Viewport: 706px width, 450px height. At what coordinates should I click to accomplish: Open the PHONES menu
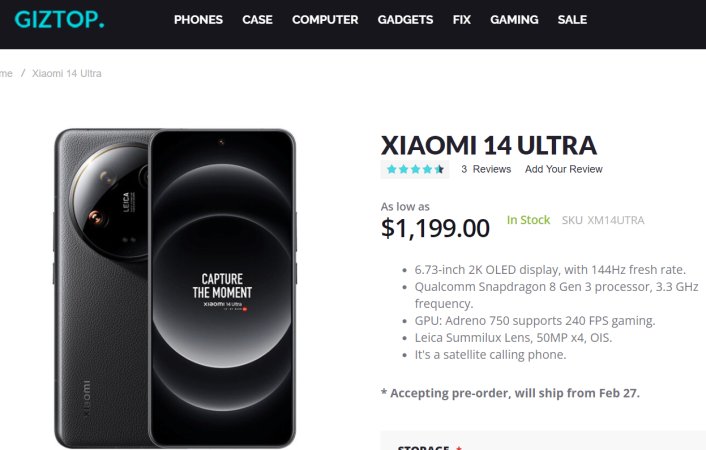[198, 20]
